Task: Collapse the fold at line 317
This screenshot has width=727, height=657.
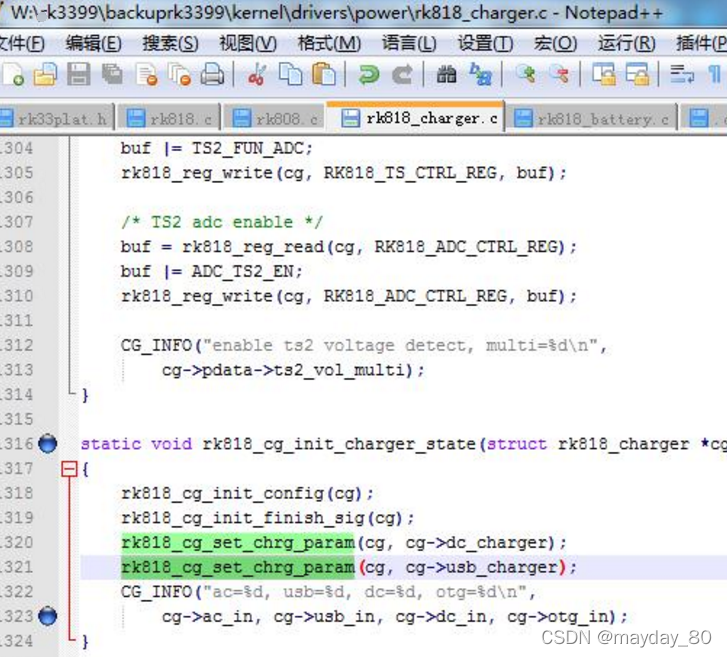Action: (x=69, y=469)
